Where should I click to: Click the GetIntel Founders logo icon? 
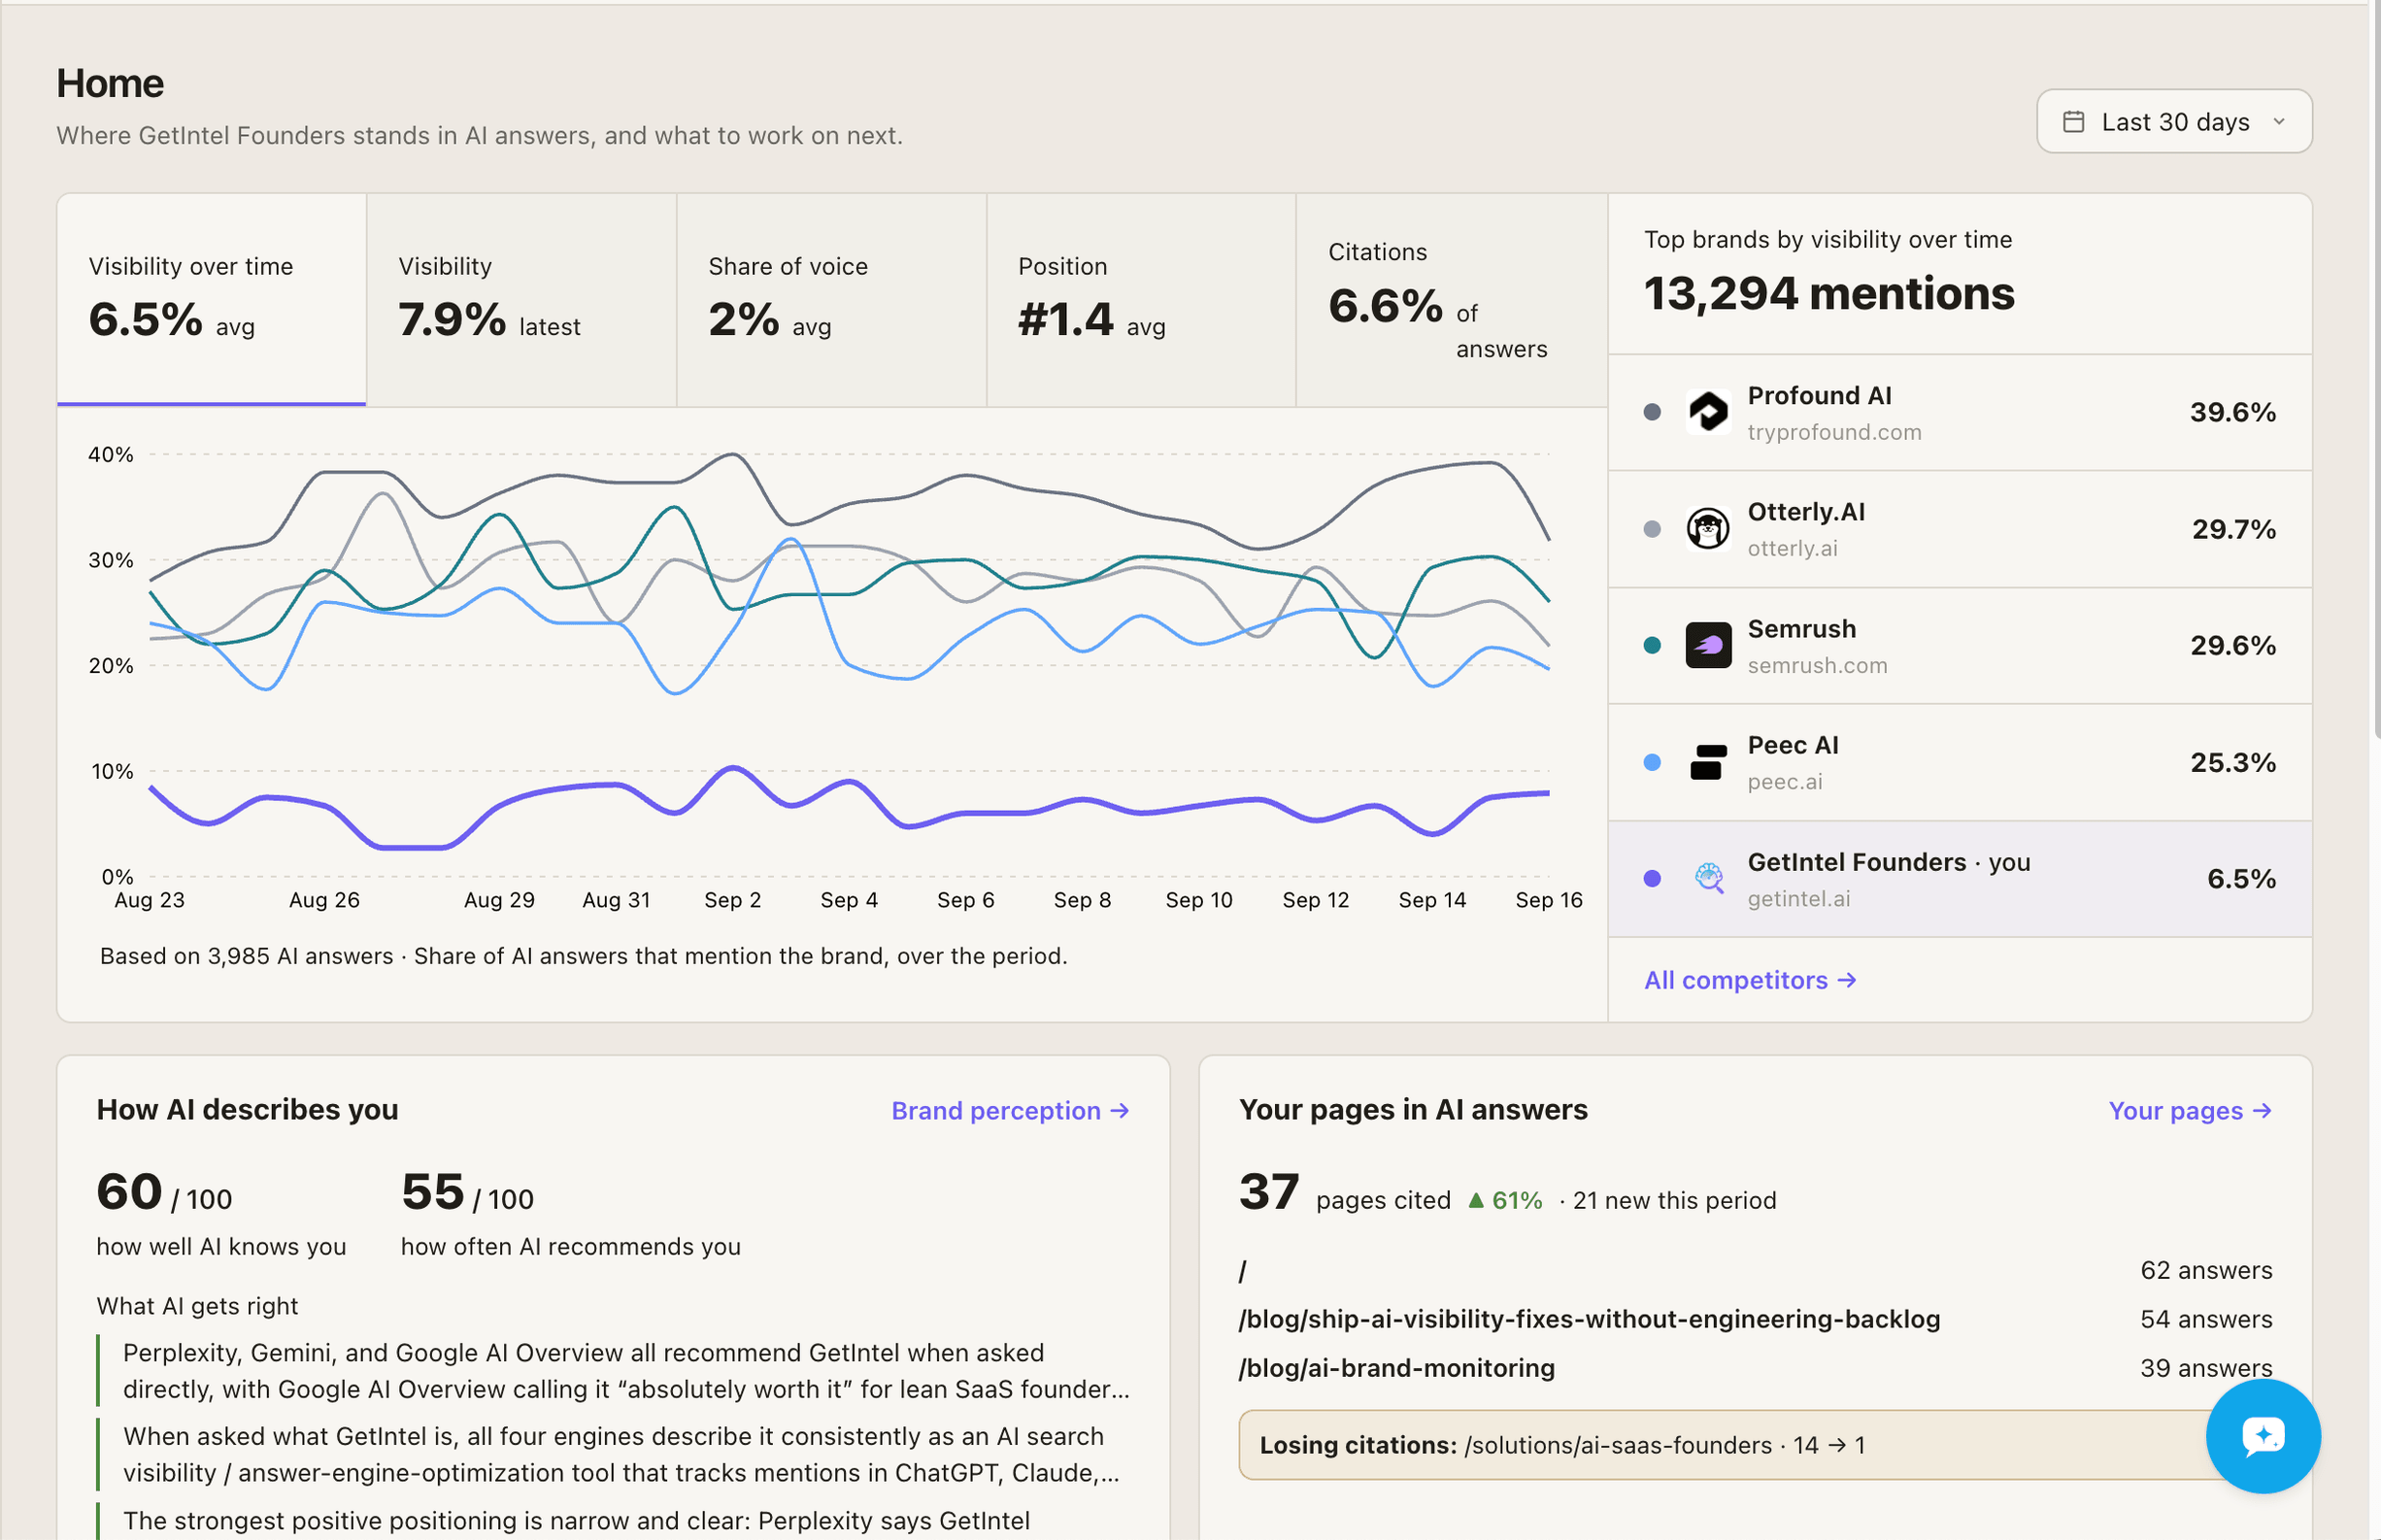click(x=1709, y=878)
